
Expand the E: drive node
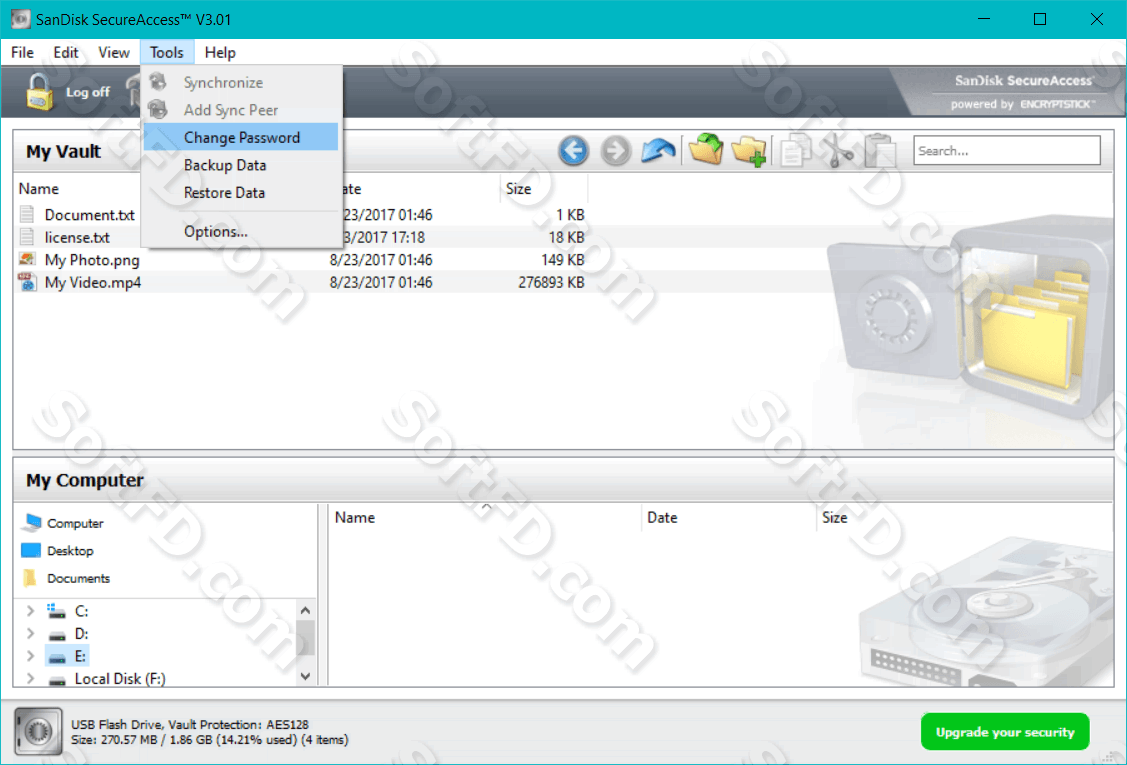click(30, 656)
